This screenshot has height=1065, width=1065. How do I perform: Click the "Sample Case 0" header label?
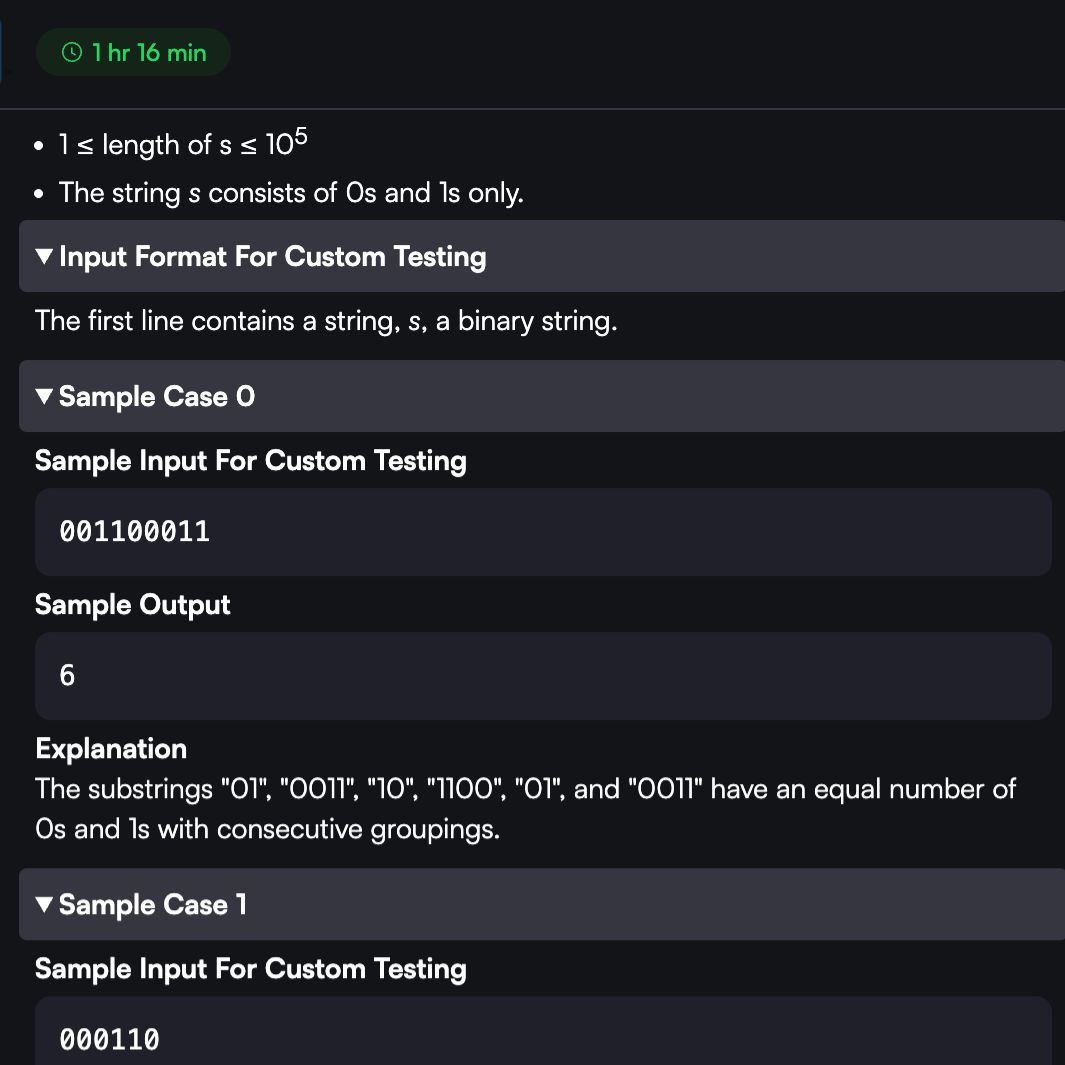pyautogui.click(x=157, y=397)
